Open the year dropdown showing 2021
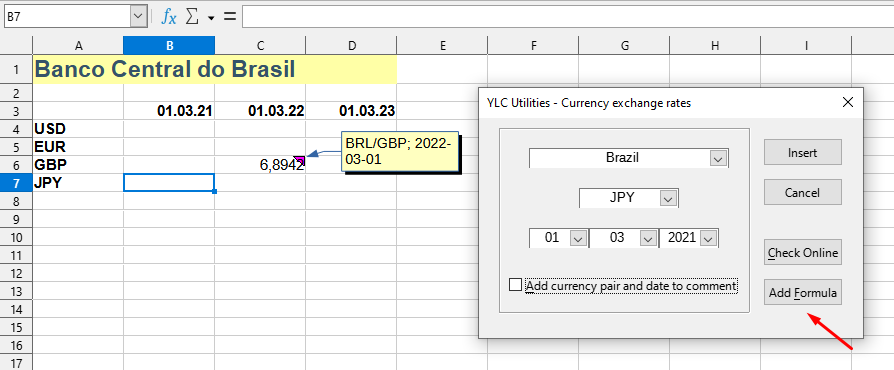Screen dimensions: 894x370 (x=709, y=238)
